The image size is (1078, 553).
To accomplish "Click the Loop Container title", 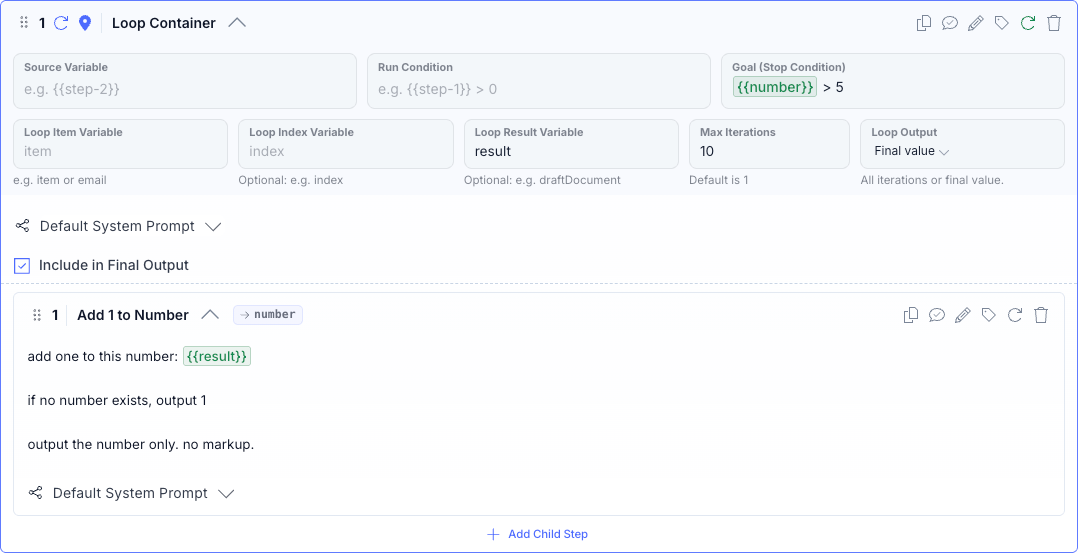I will (x=164, y=23).
